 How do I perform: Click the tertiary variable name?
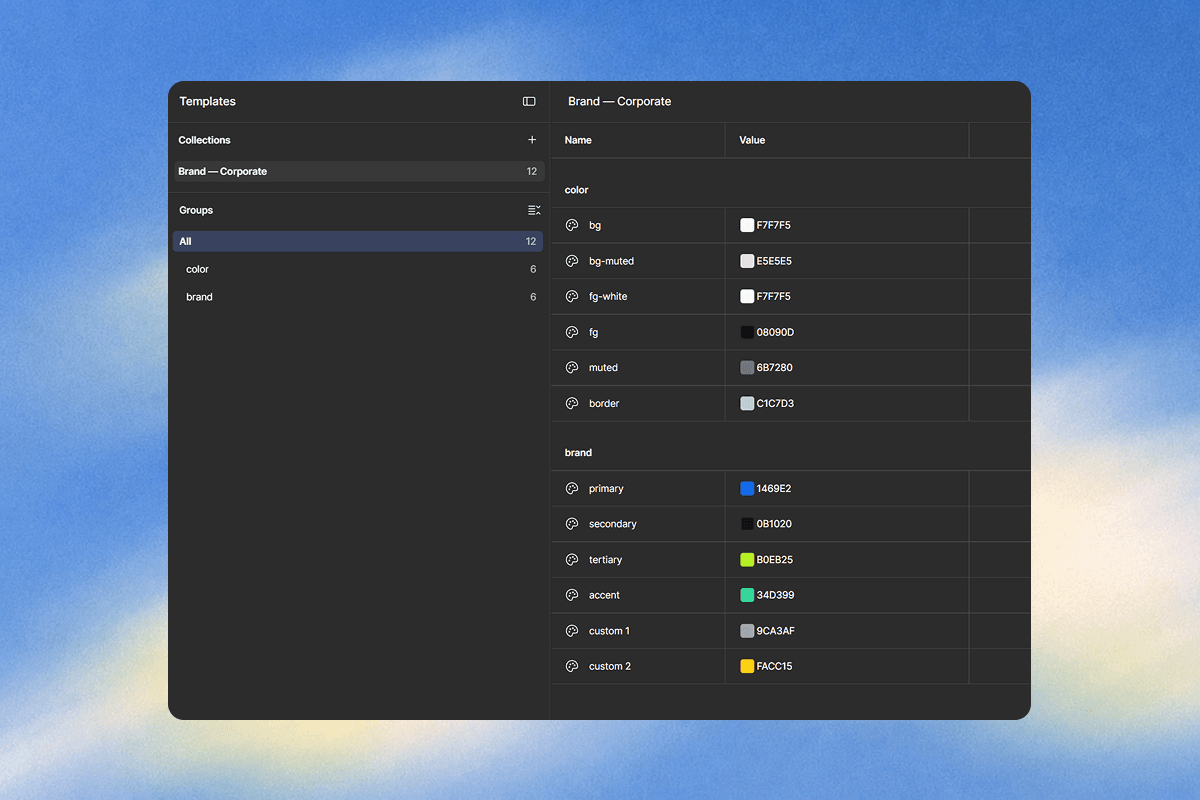(606, 559)
